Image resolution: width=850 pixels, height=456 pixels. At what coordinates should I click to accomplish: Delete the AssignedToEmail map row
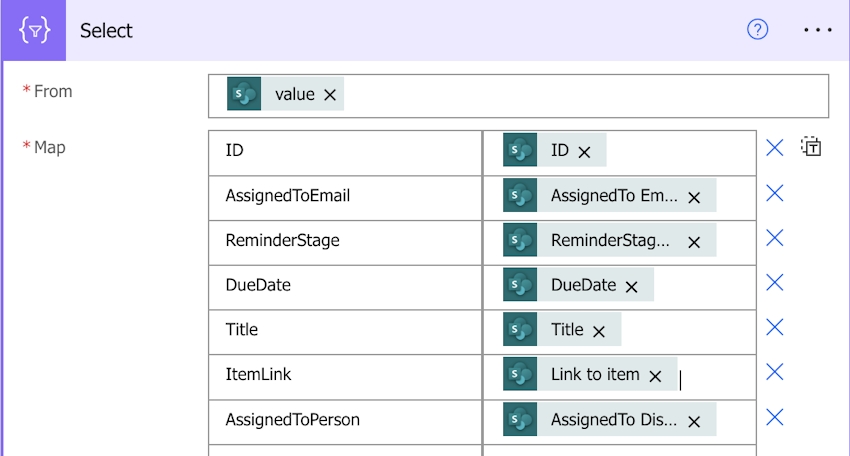click(774, 193)
